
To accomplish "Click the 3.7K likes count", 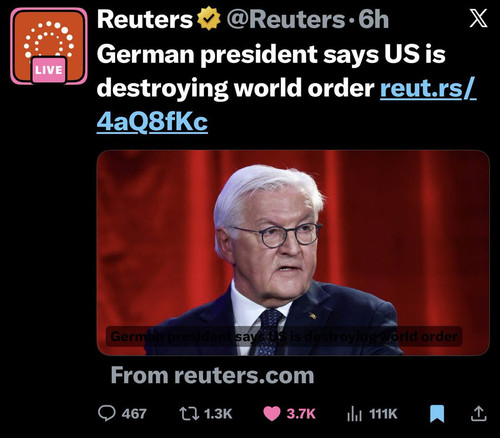I will 301,414.
